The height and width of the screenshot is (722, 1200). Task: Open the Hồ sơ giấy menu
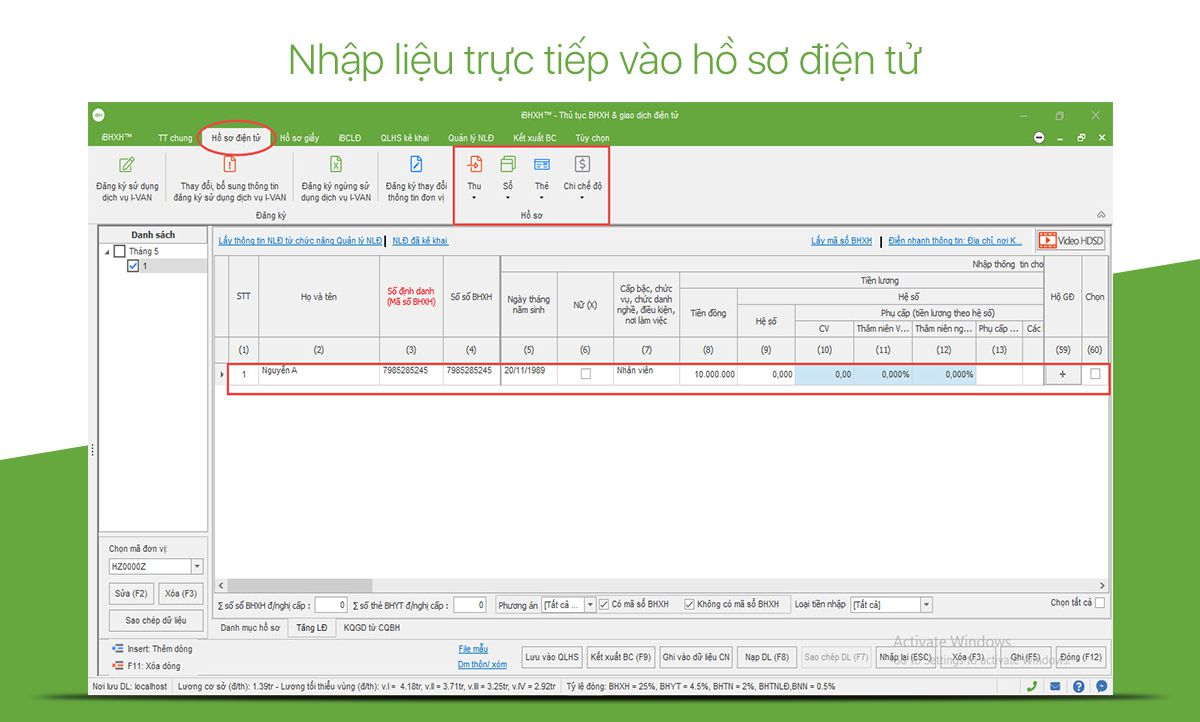[x=301, y=137]
